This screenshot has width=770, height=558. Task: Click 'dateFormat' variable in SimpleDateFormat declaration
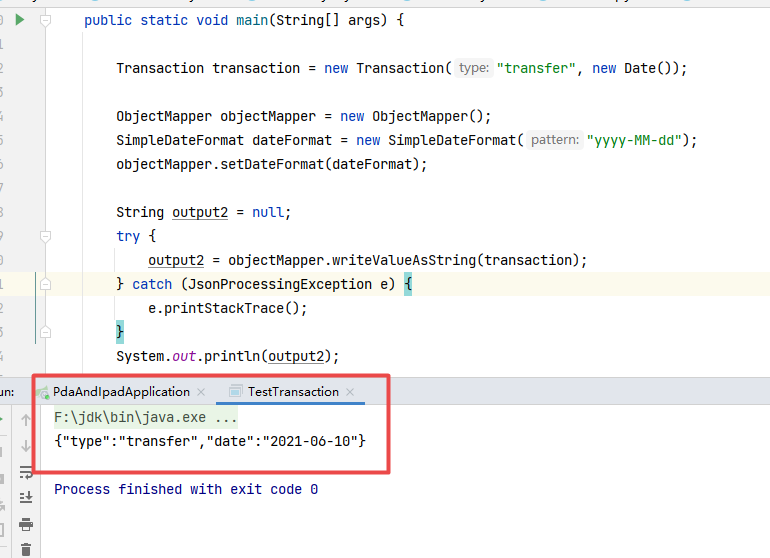pyautogui.click(x=292, y=140)
